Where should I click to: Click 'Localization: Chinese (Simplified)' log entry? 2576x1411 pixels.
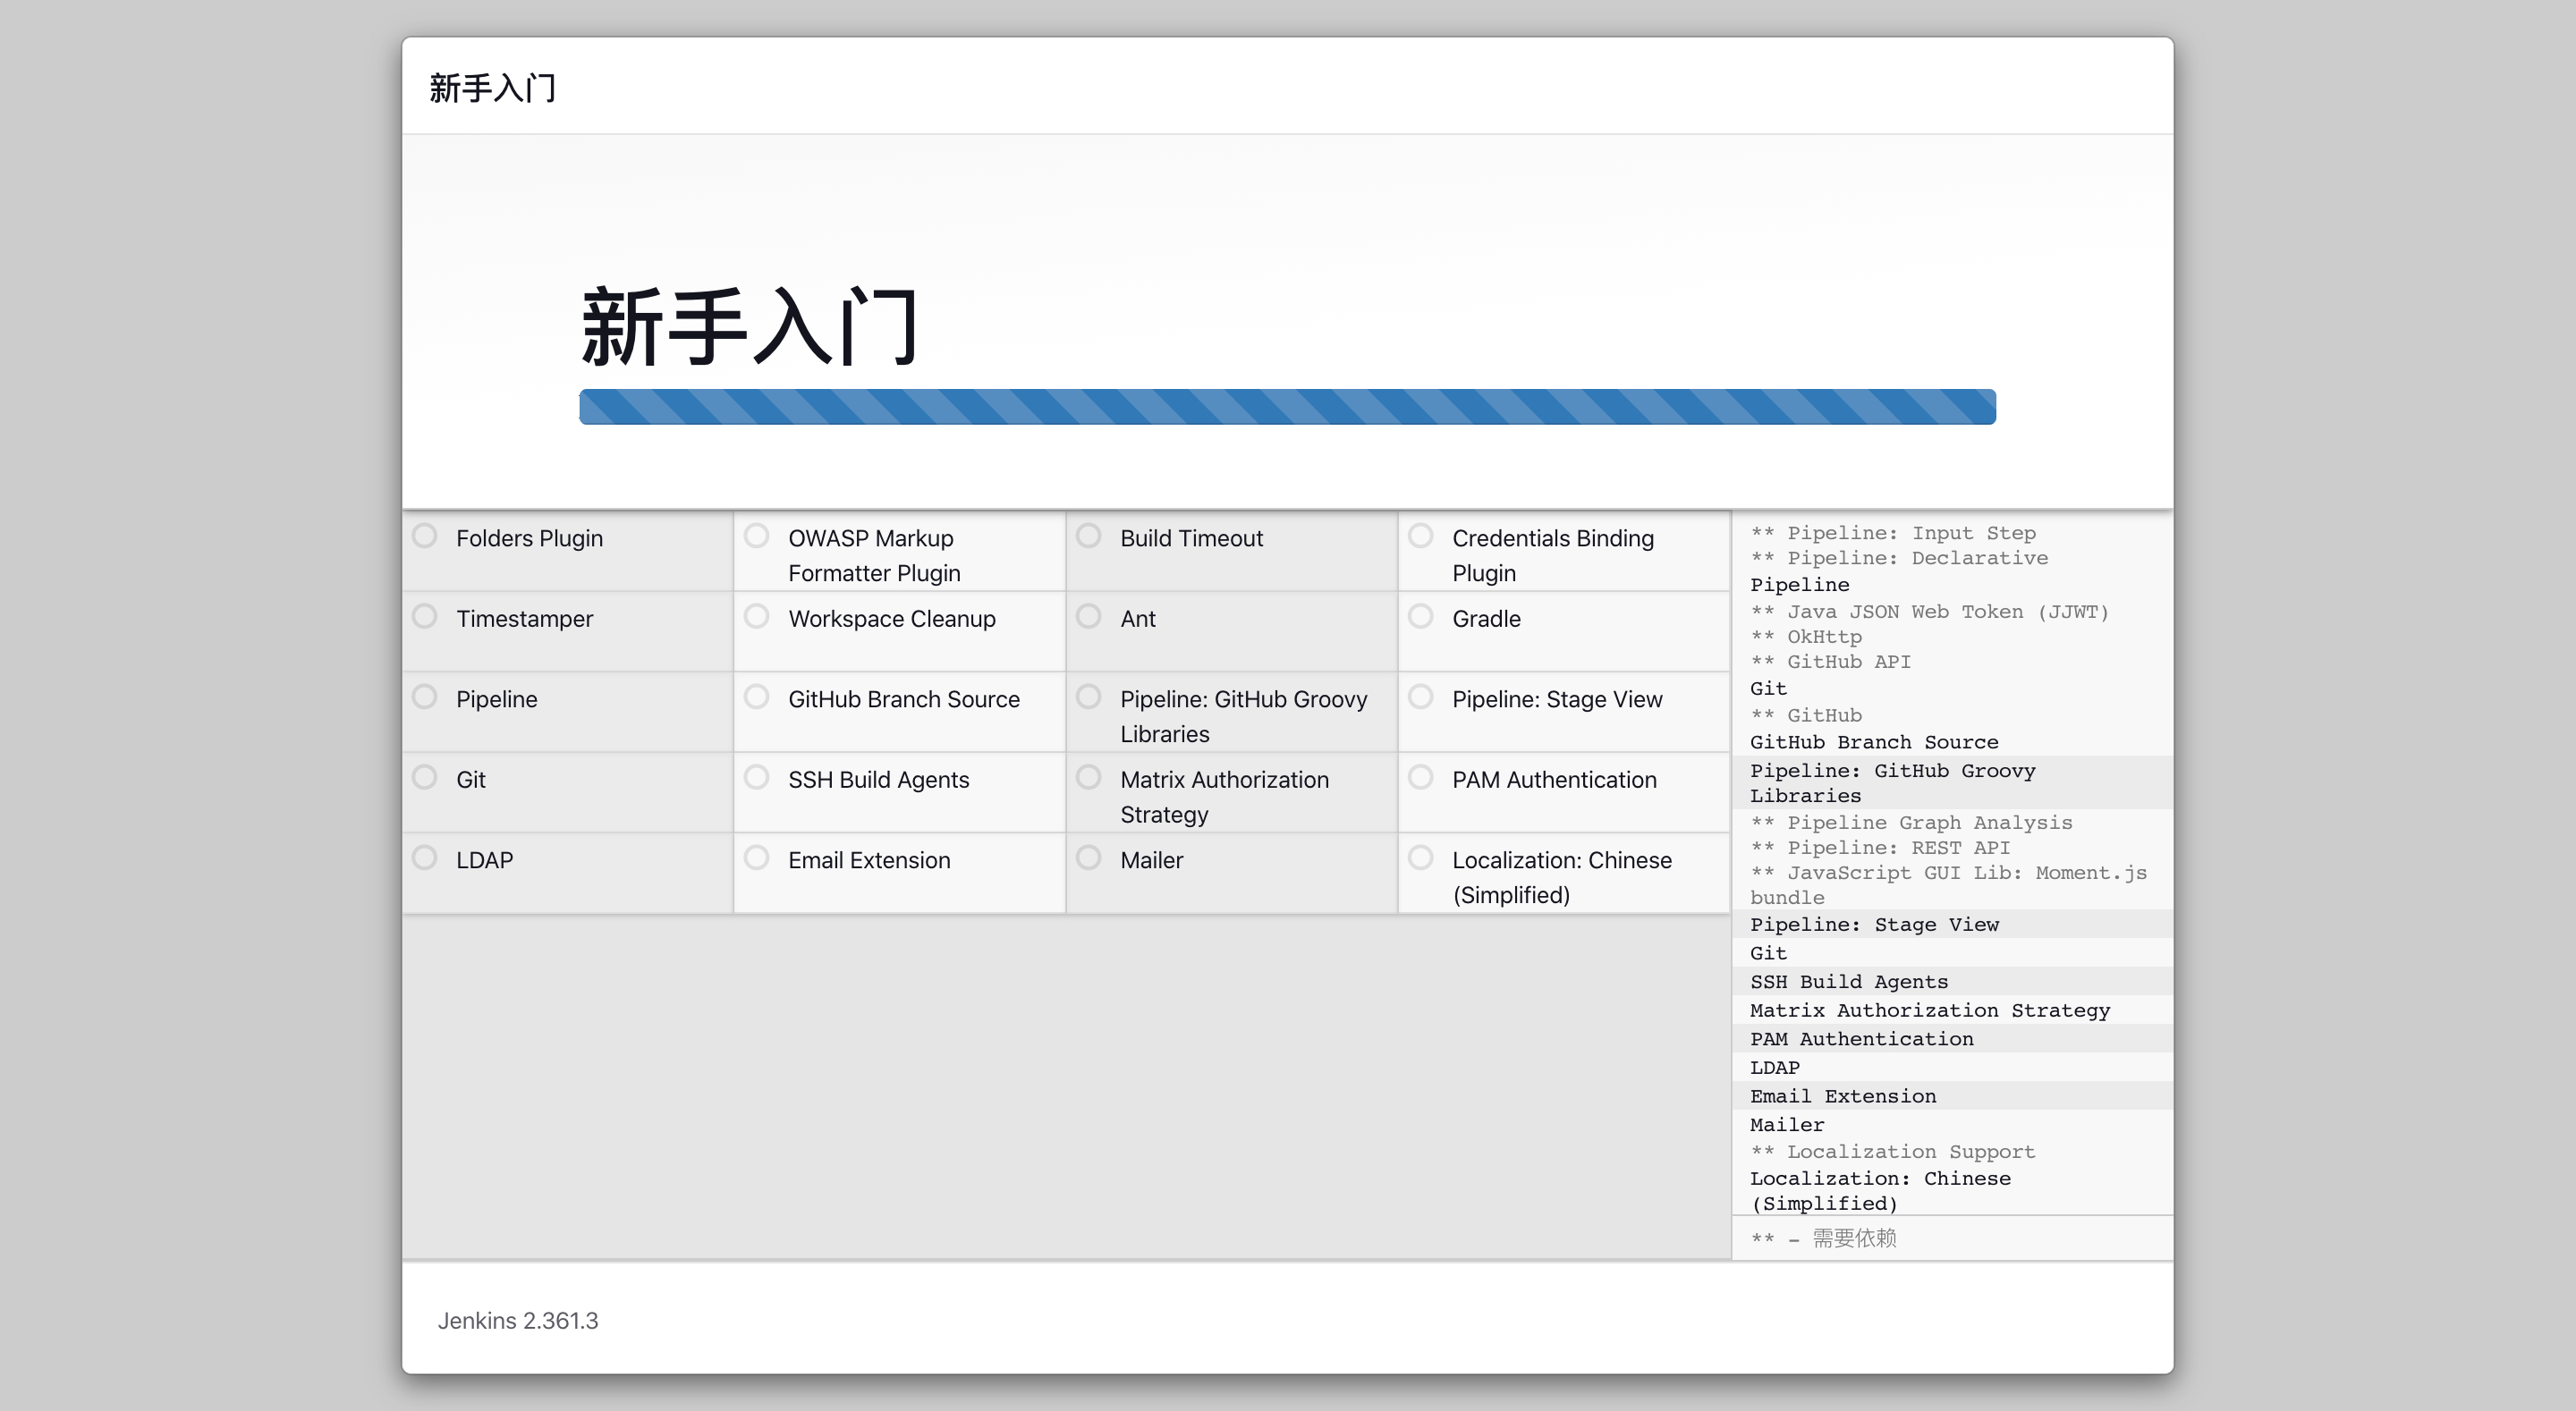click(x=1880, y=1191)
